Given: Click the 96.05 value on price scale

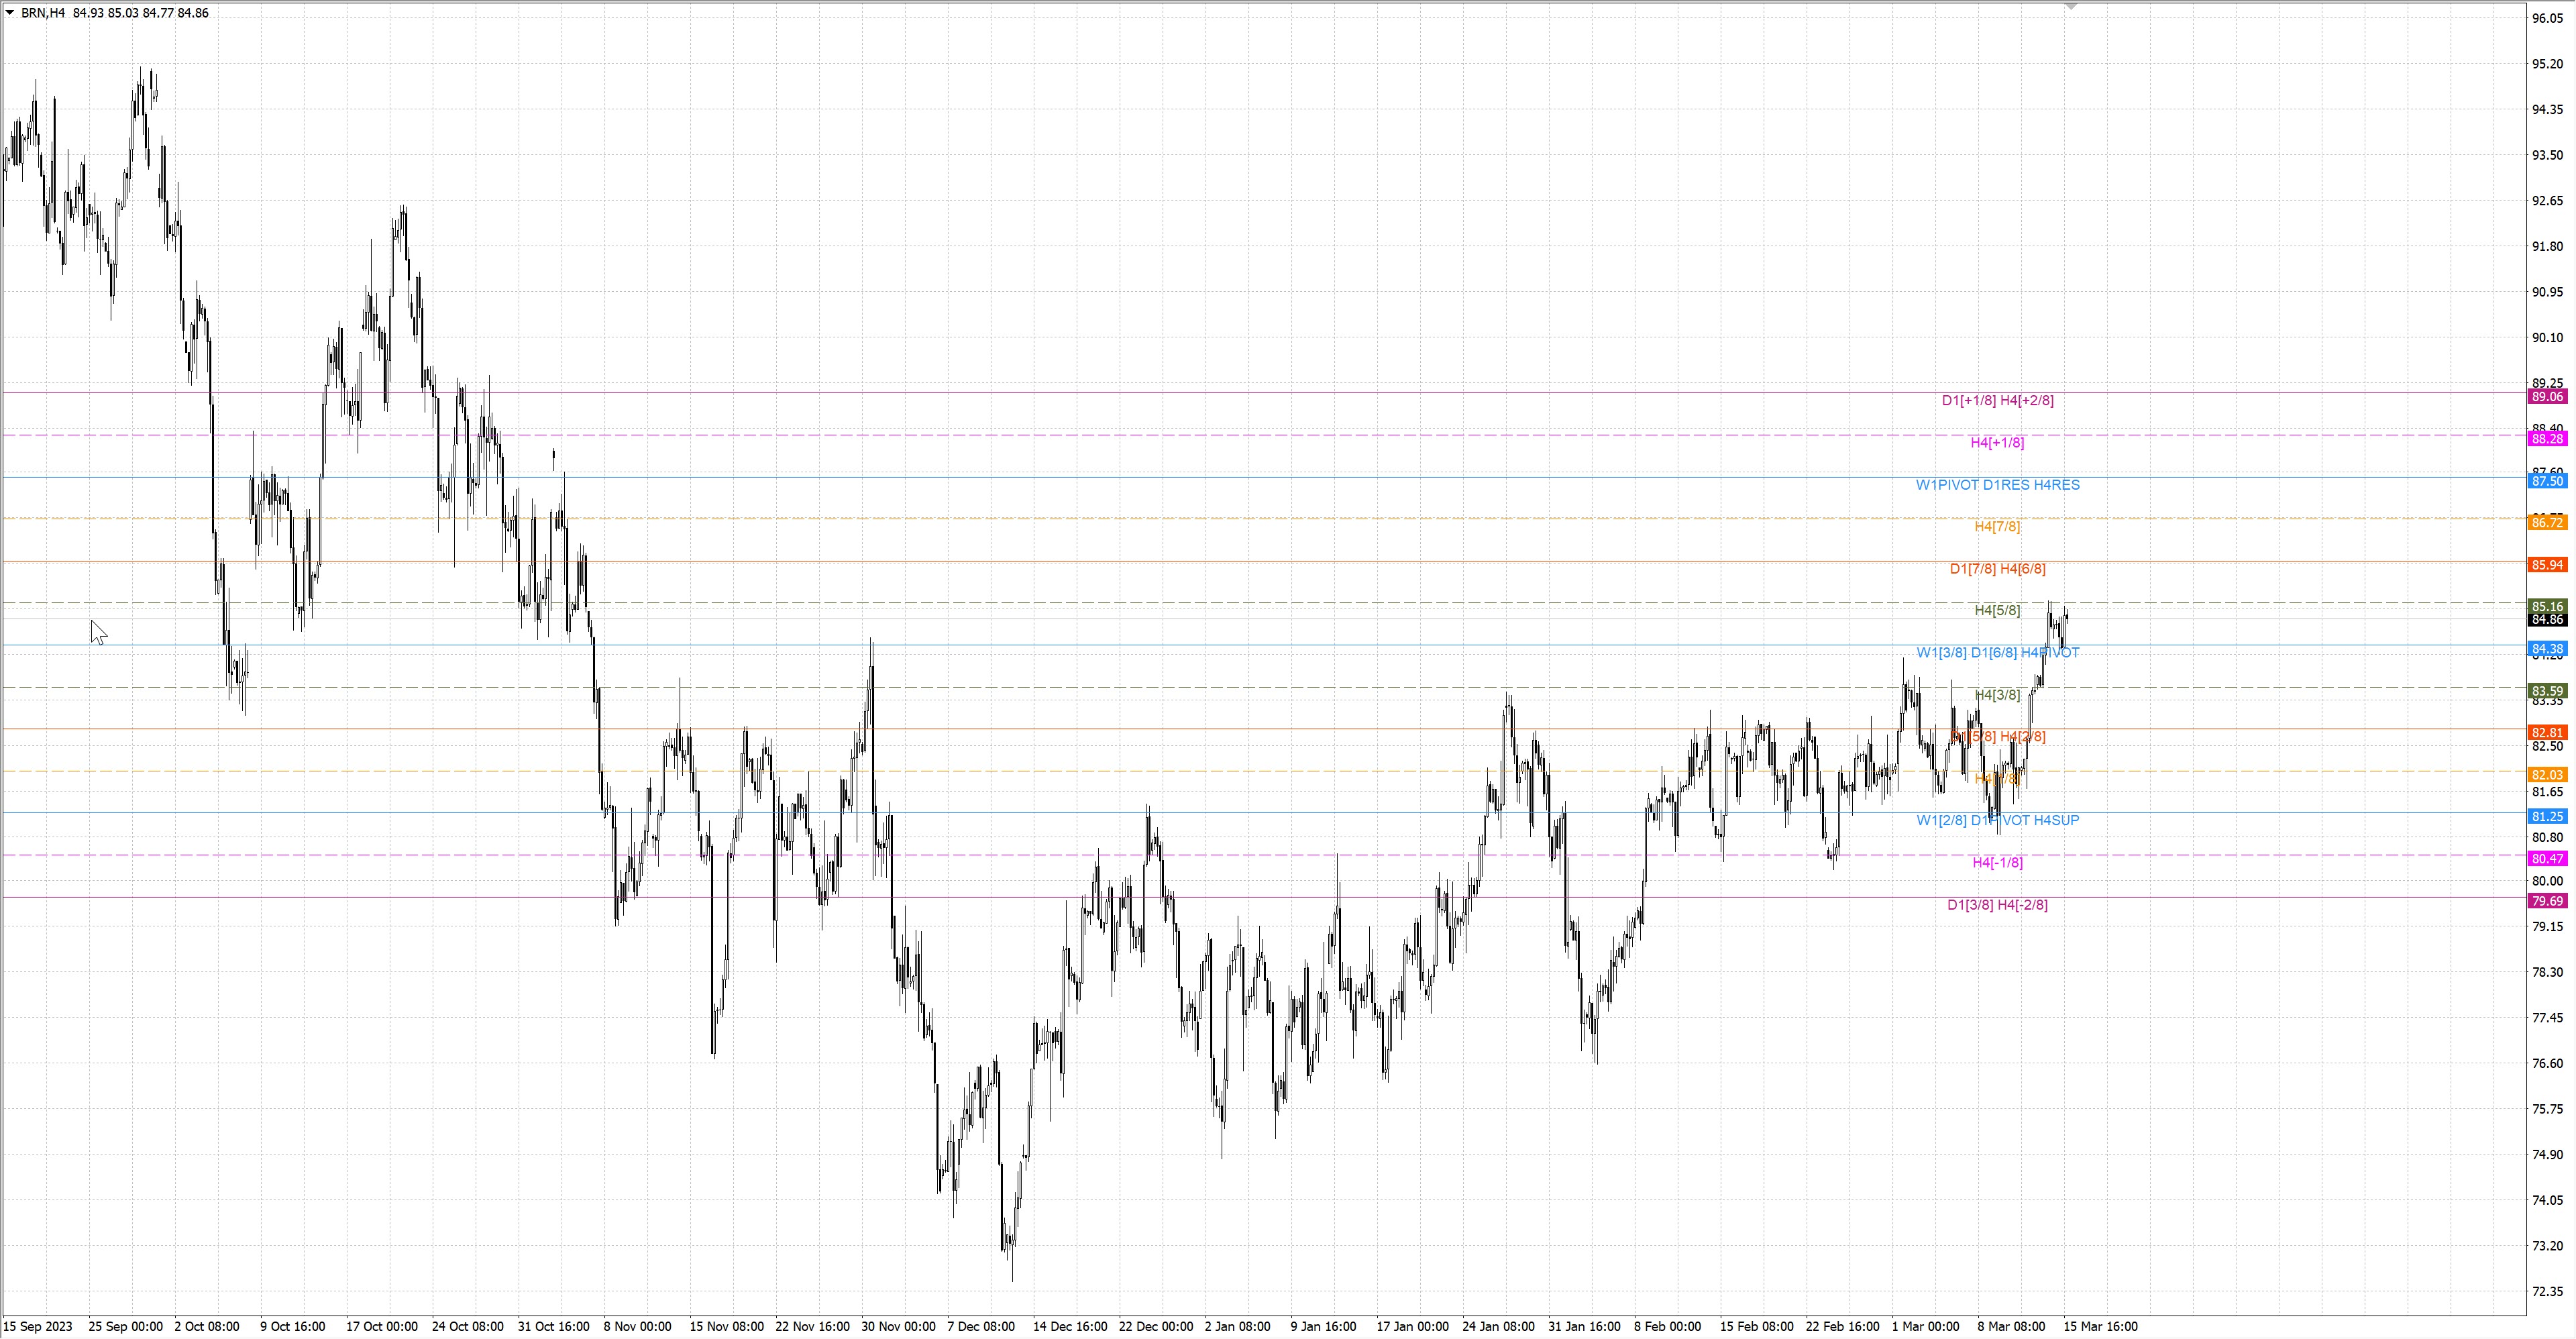Looking at the screenshot, I should pyautogui.click(x=2547, y=18).
